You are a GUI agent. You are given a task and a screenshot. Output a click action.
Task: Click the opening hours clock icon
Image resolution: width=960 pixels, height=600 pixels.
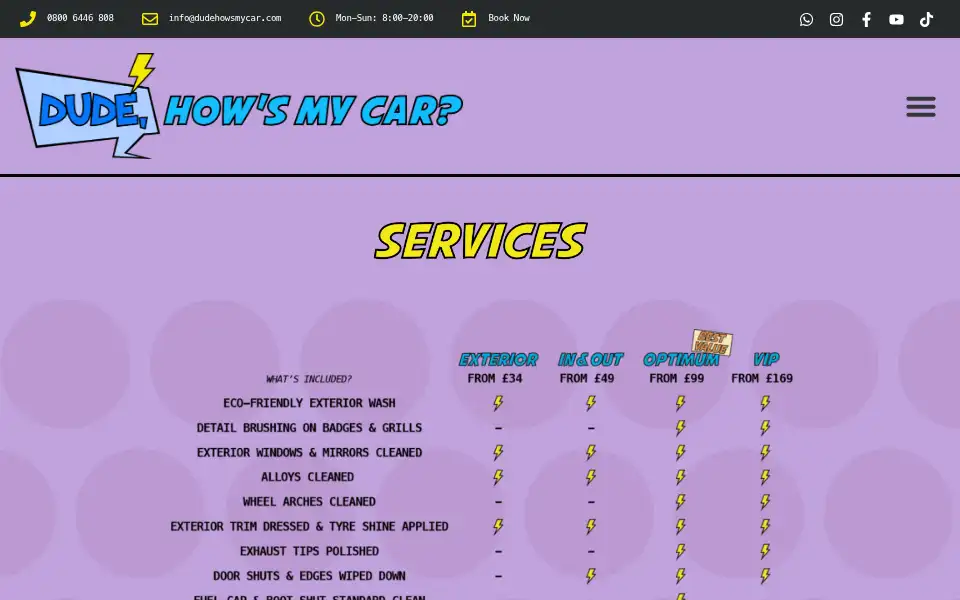317,19
